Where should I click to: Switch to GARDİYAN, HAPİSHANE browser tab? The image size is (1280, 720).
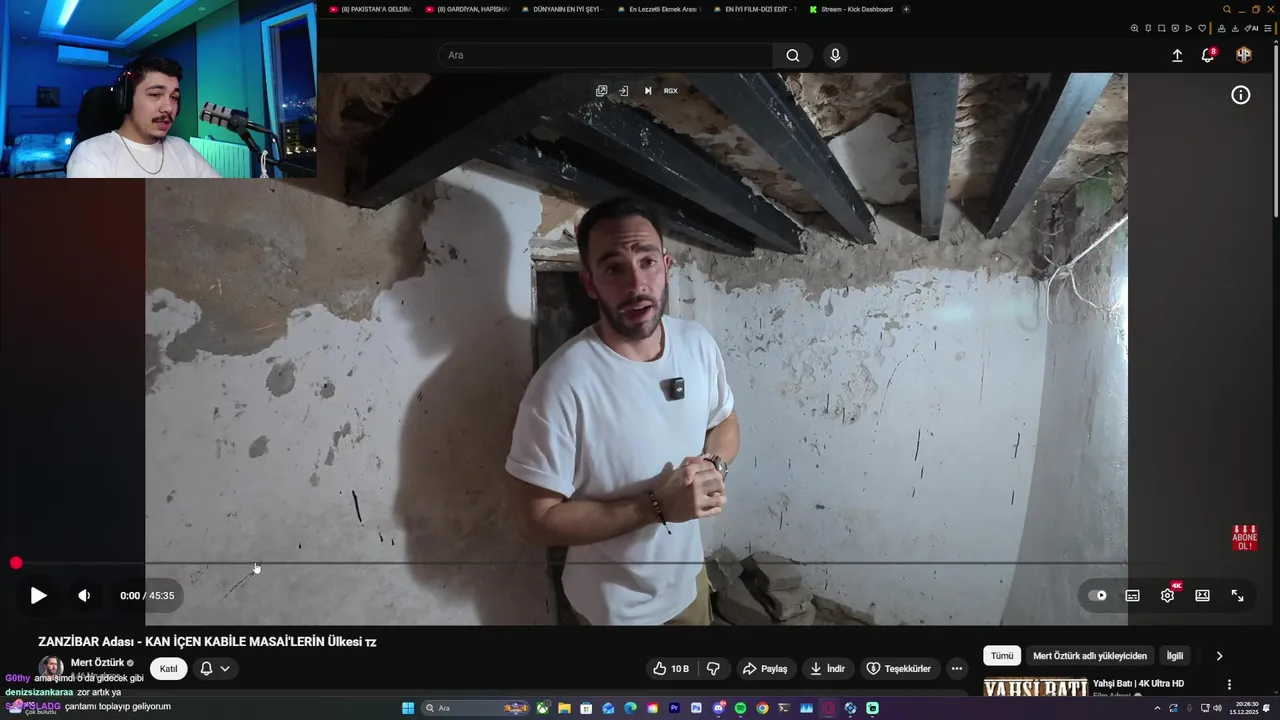(x=466, y=9)
